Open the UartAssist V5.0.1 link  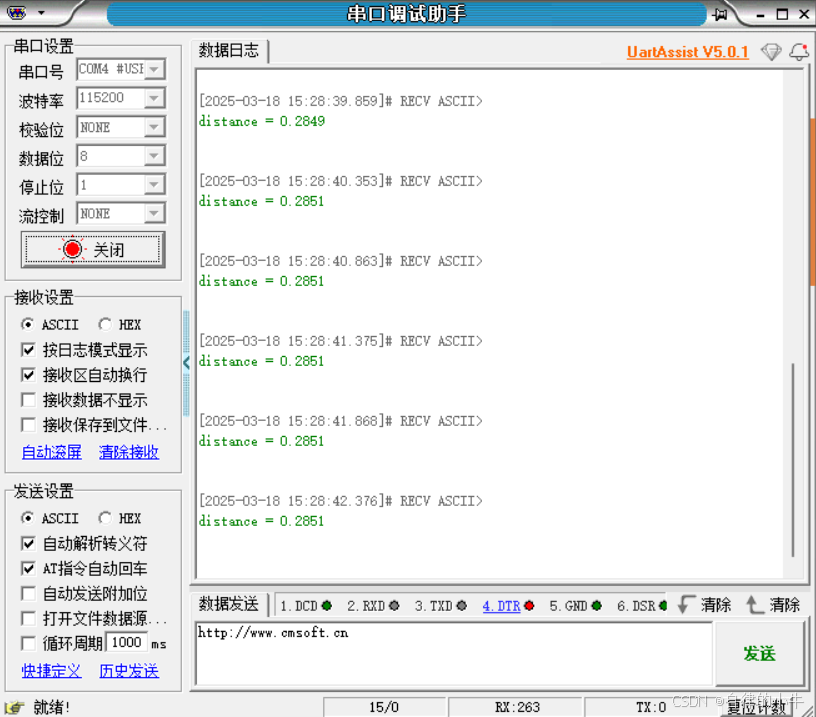click(688, 52)
